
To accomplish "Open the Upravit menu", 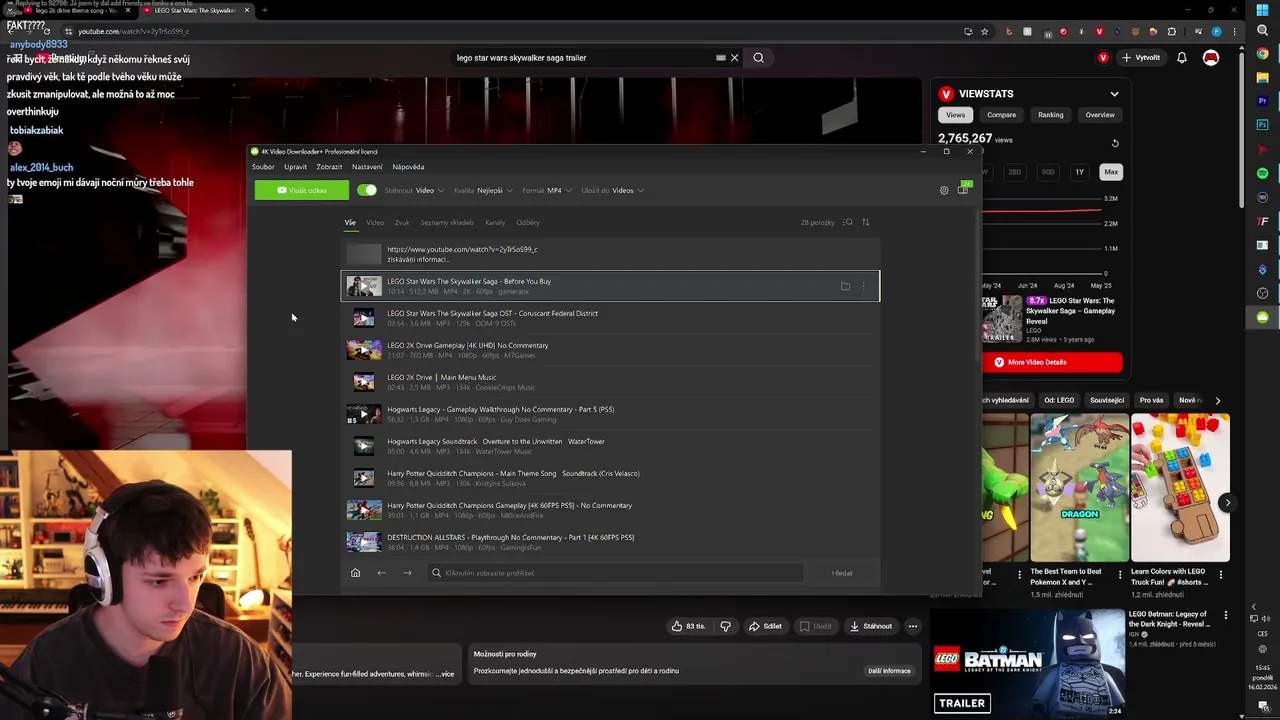I will point(295,167).
